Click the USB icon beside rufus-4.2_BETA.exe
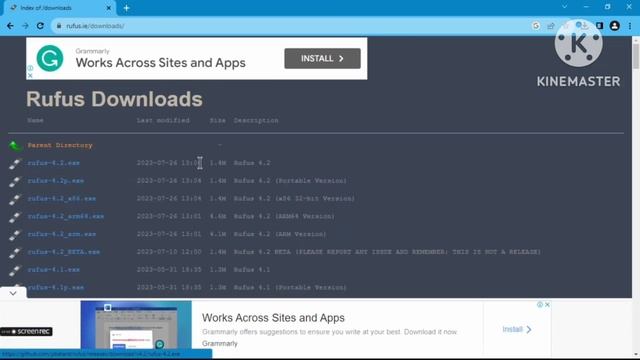This screenshot has height=360, width=640. click(x=15, y=253)
